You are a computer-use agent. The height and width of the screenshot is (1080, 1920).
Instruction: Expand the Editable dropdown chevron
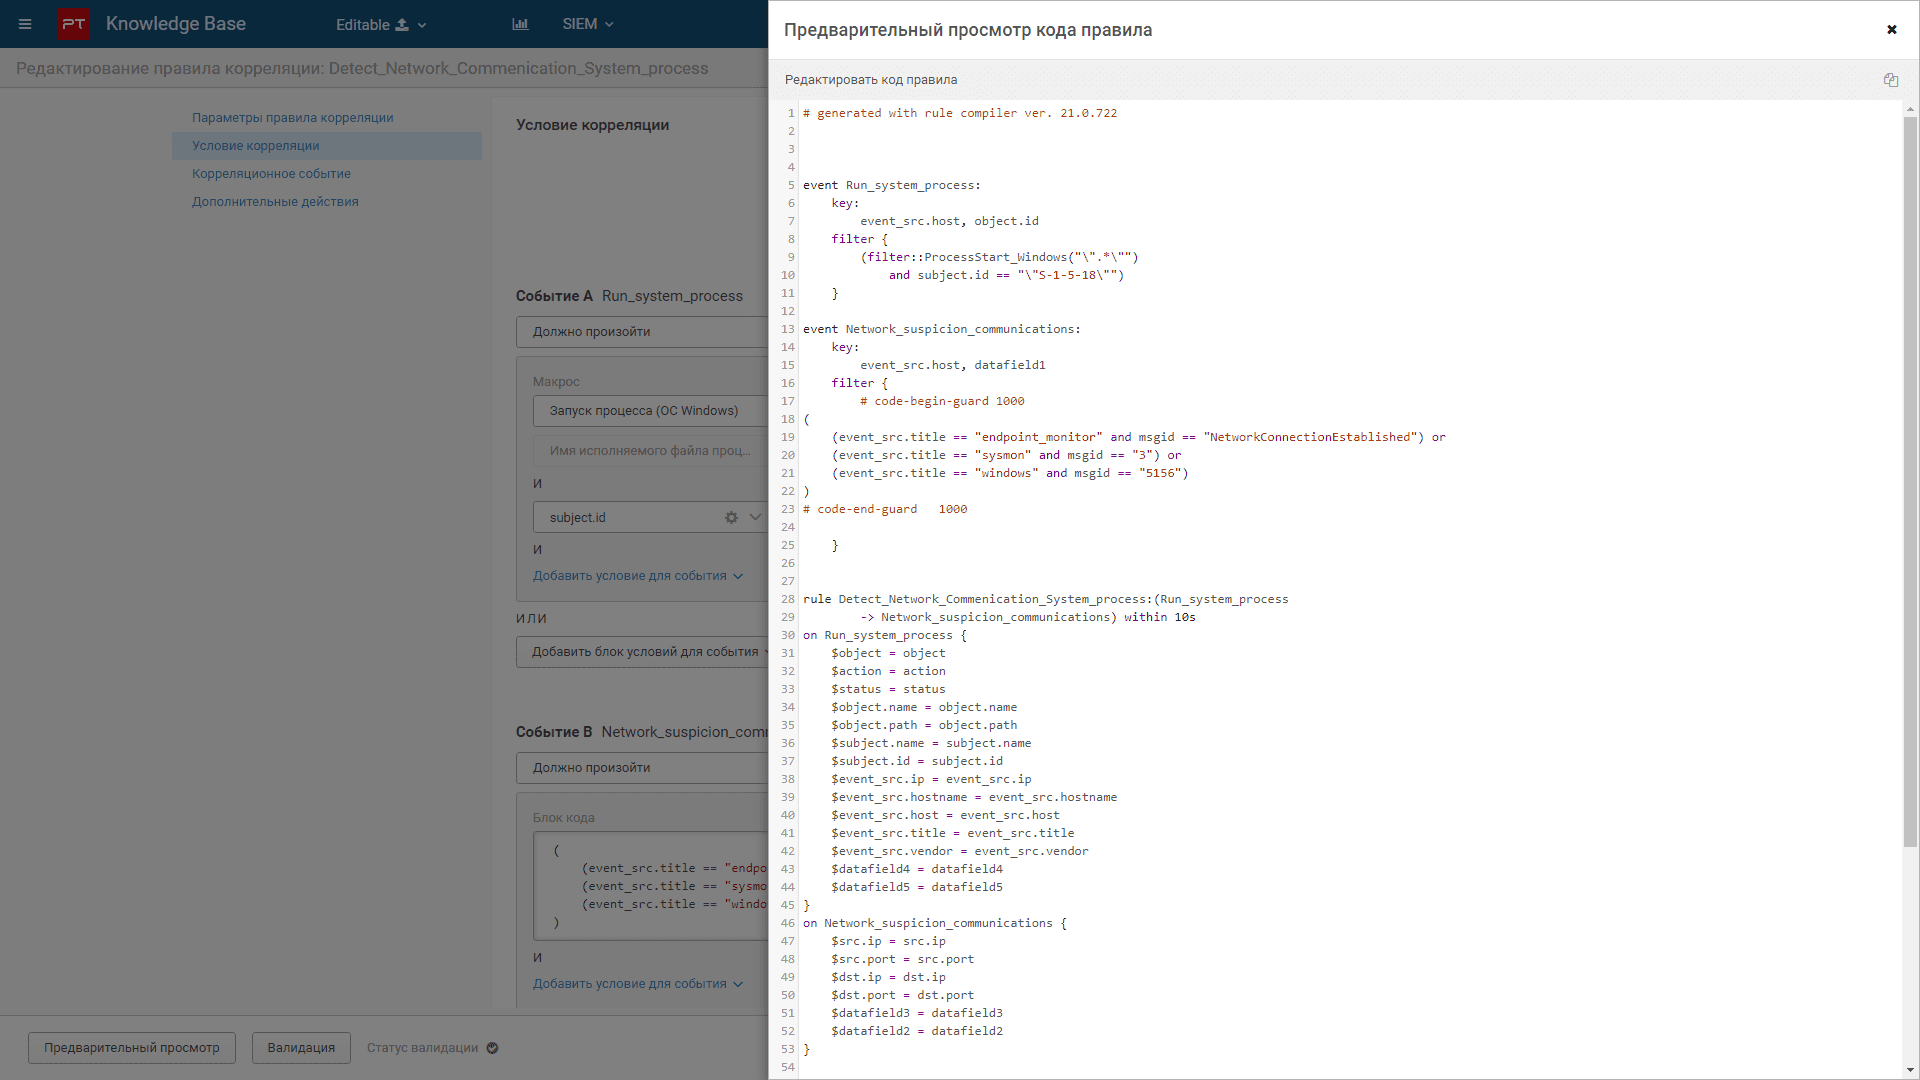click(422, 25)
